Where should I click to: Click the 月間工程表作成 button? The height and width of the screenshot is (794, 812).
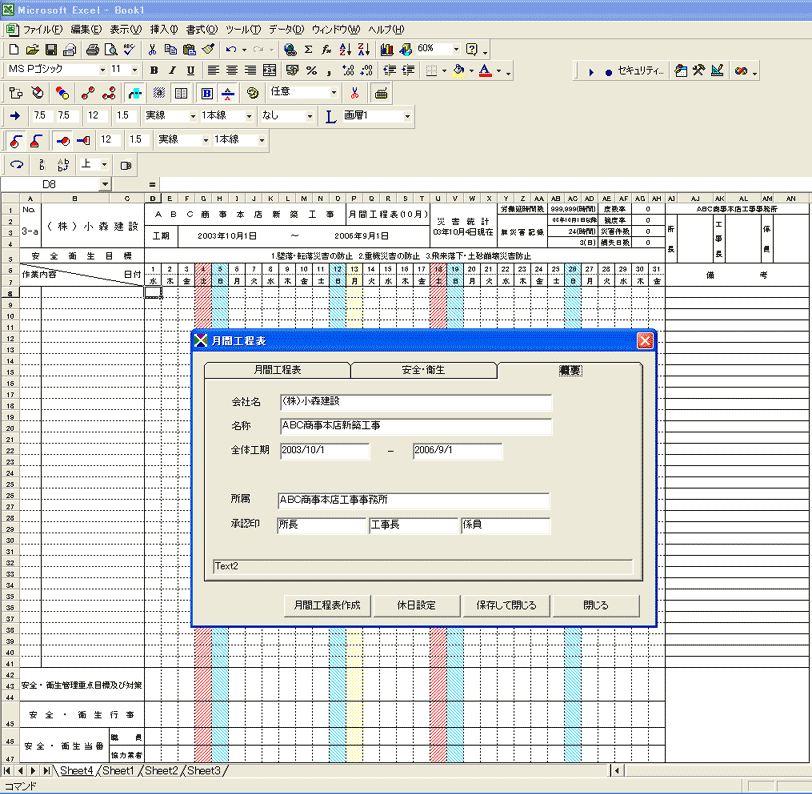point(327,605)
